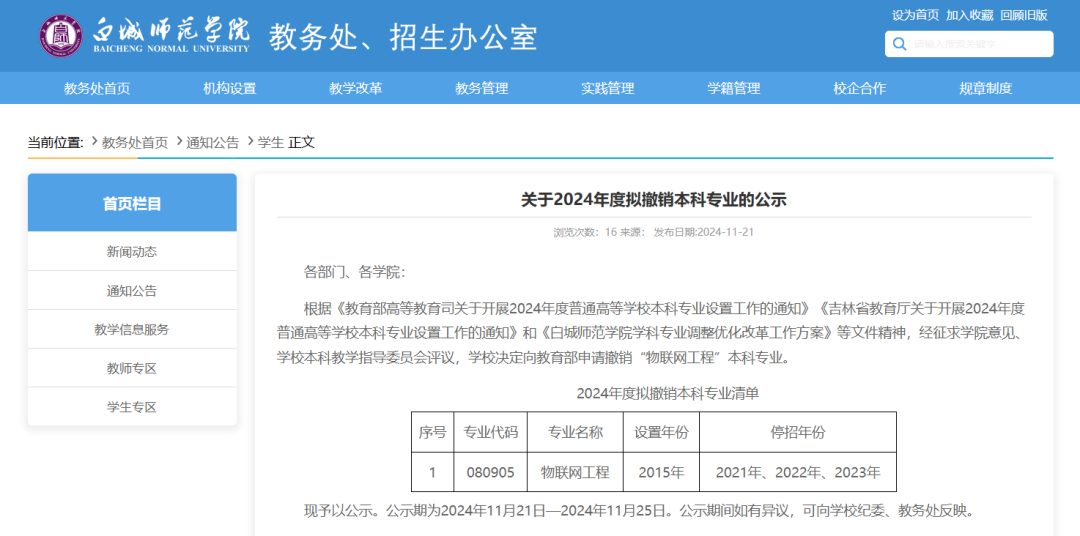
Task: Open 规章制度 menu item
Action: point(986,88)
